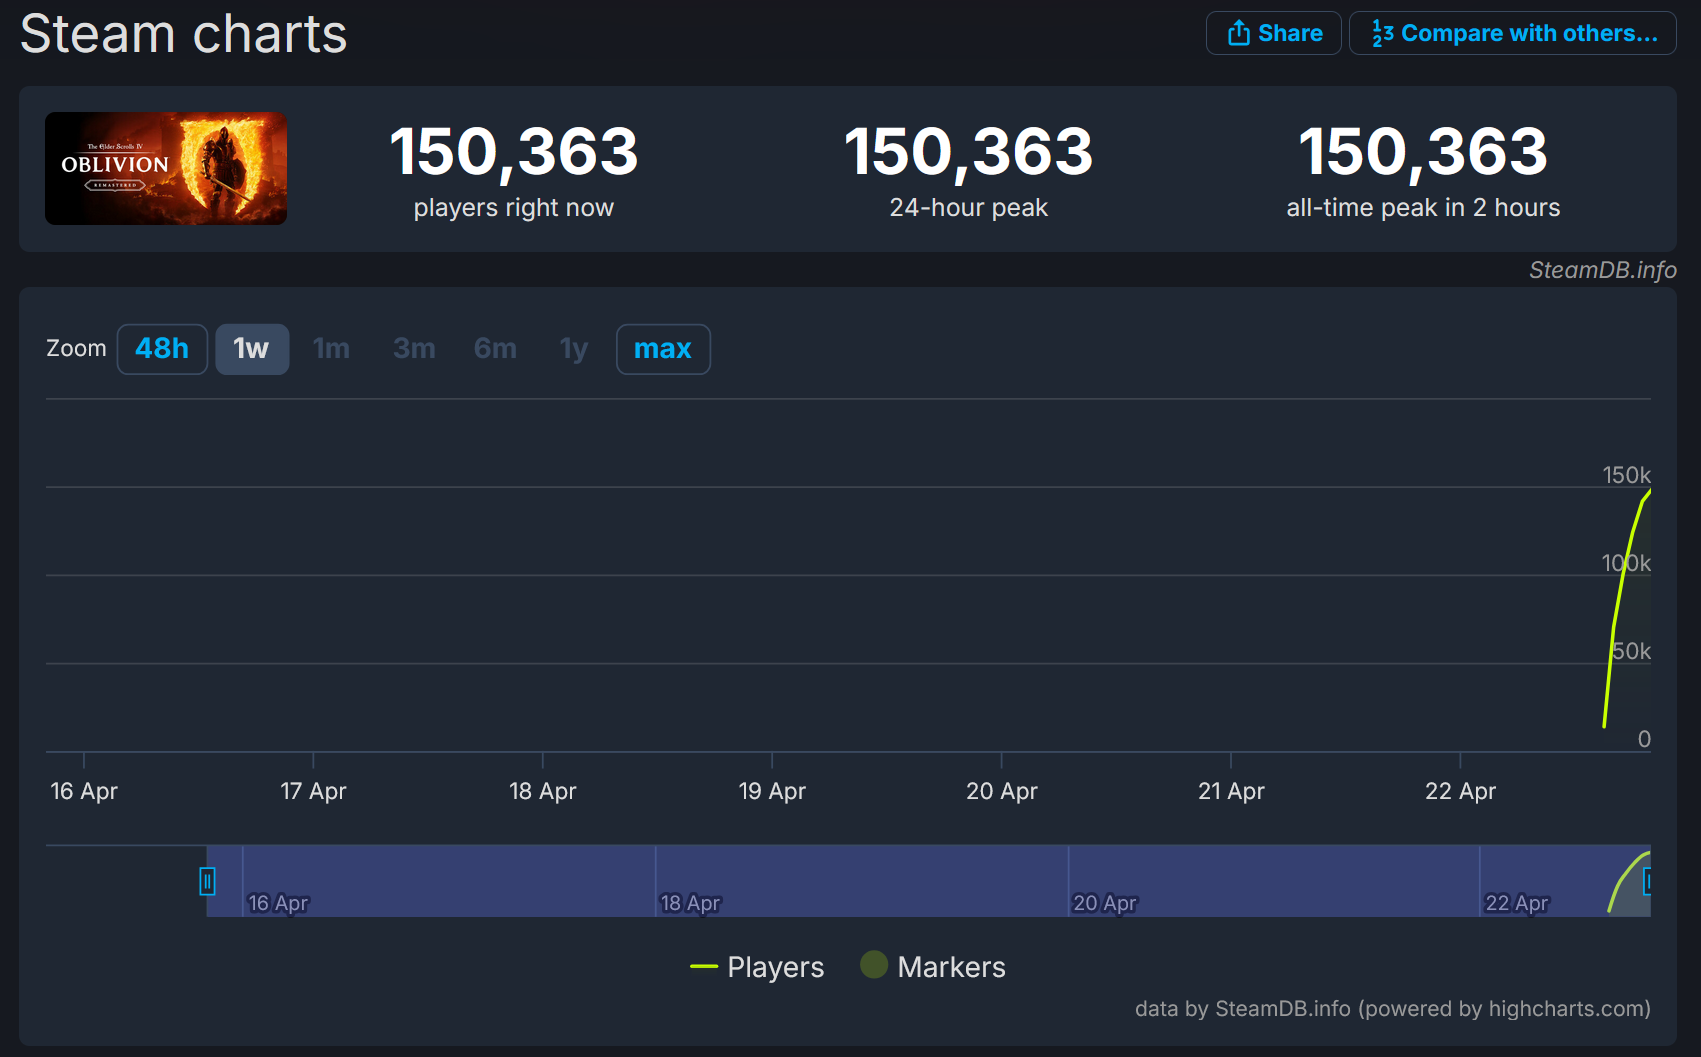Image resolution: width=1701 pixels, height=1057 pixels.
Task: Click the 150k y-axis label
Action: point(1626,475)
